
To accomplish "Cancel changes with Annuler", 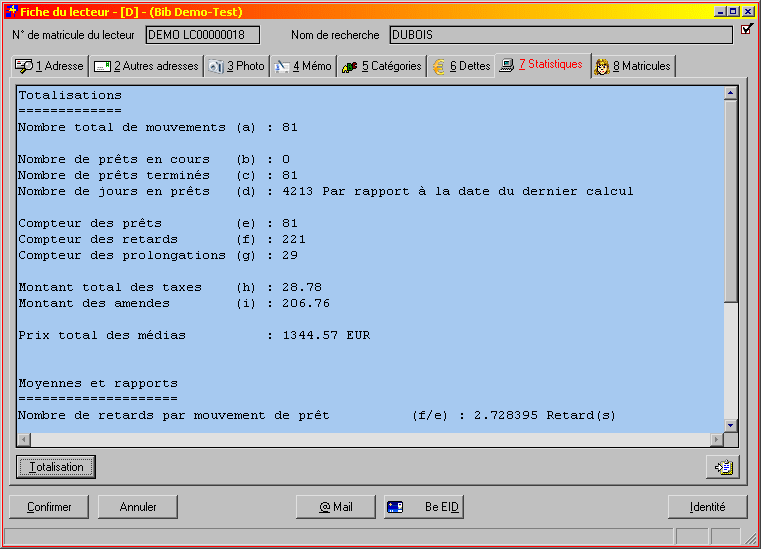I will pos(138,507).
